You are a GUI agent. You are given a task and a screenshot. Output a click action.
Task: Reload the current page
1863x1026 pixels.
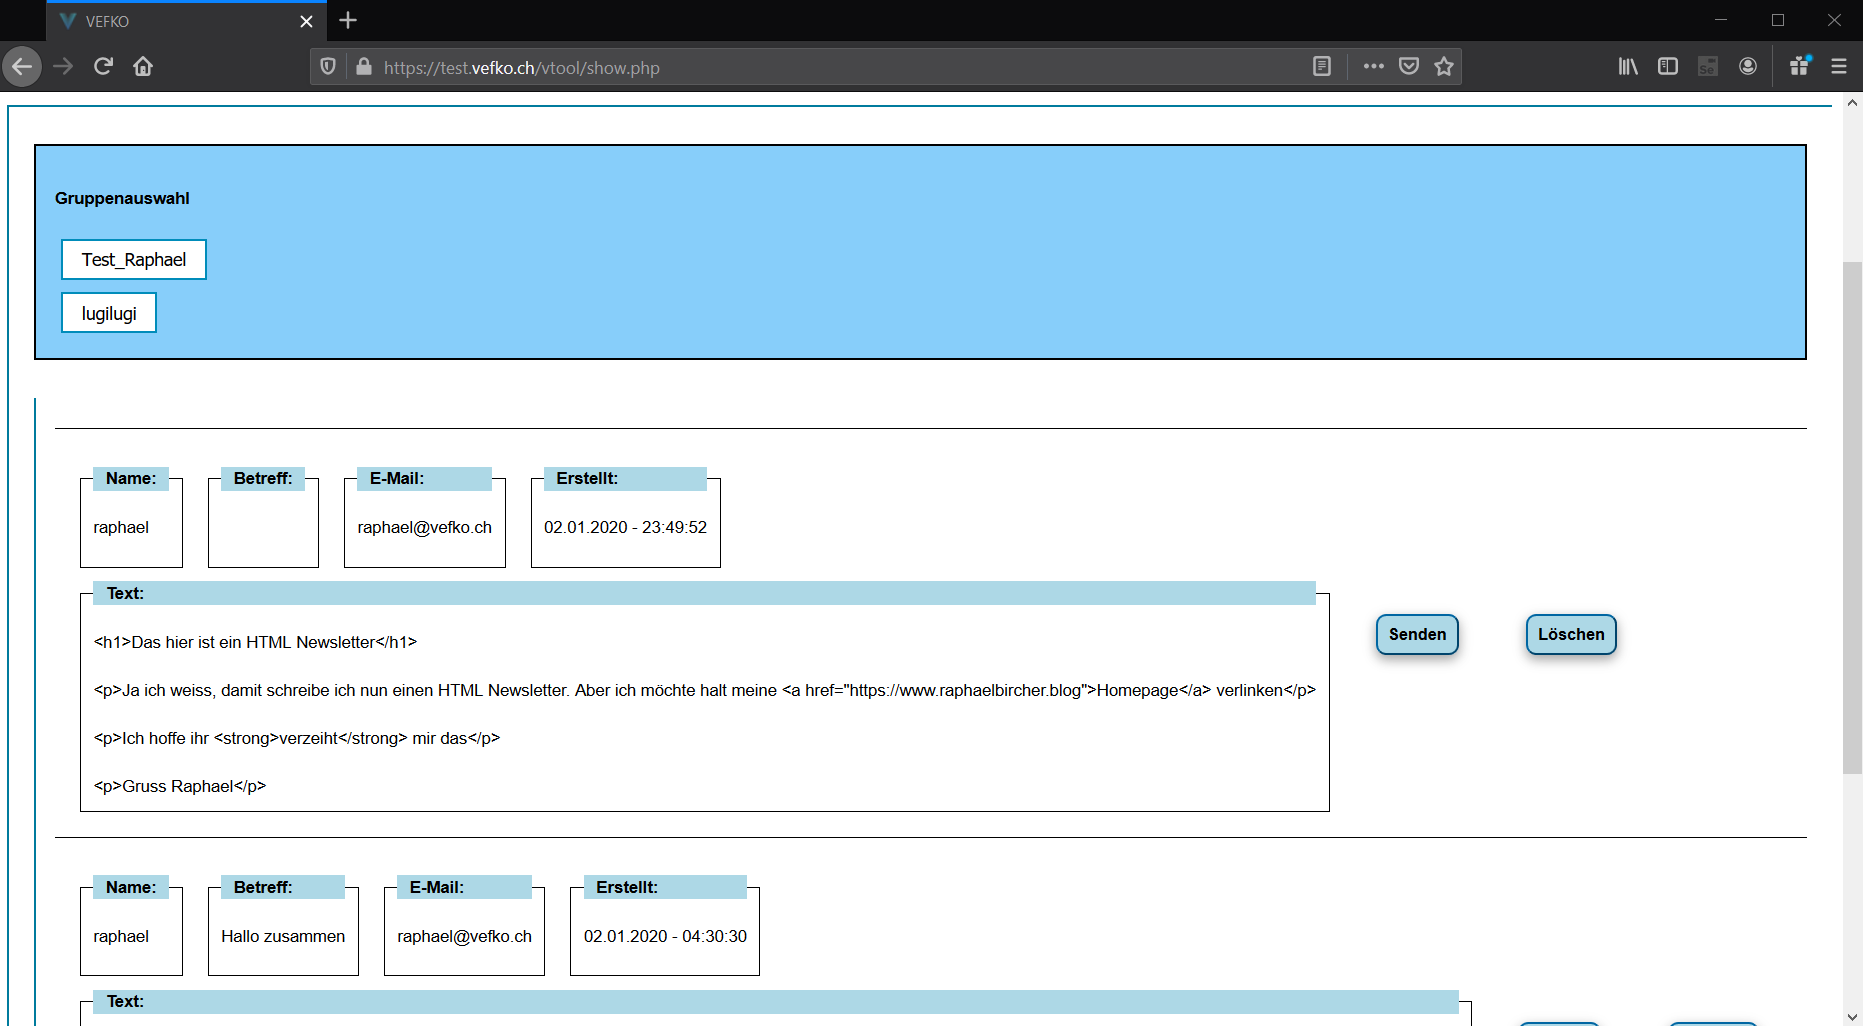pyautogui.click(x=103, y=67)
